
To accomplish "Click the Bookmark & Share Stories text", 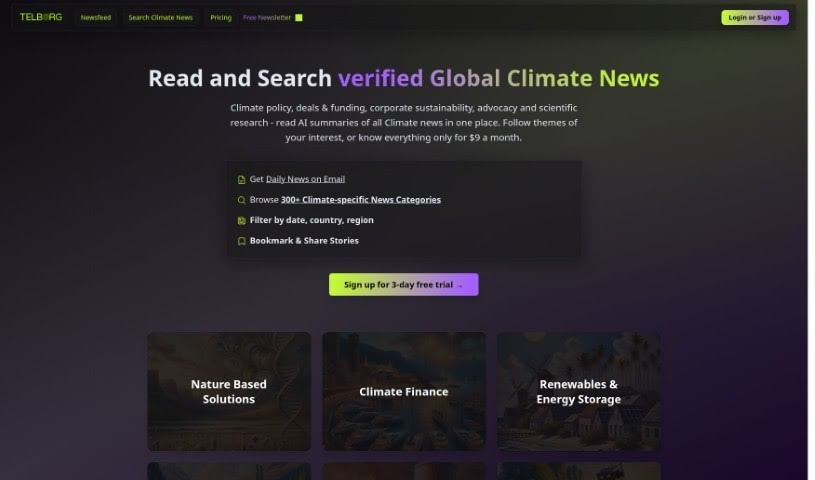I will (304, 241).
